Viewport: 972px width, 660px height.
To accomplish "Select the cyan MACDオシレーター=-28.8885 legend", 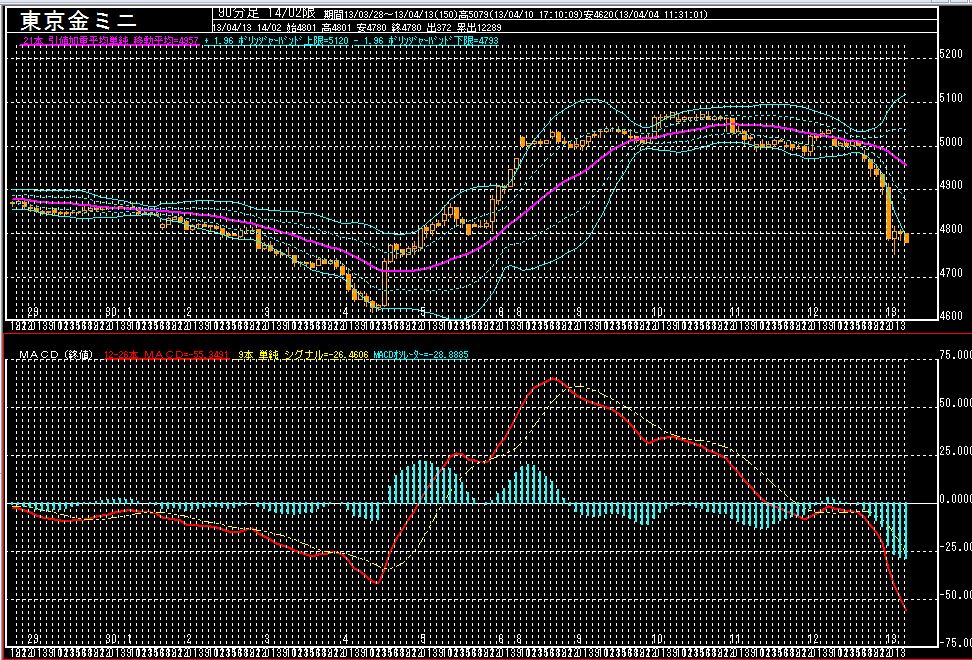I will (x=421, y=355).
